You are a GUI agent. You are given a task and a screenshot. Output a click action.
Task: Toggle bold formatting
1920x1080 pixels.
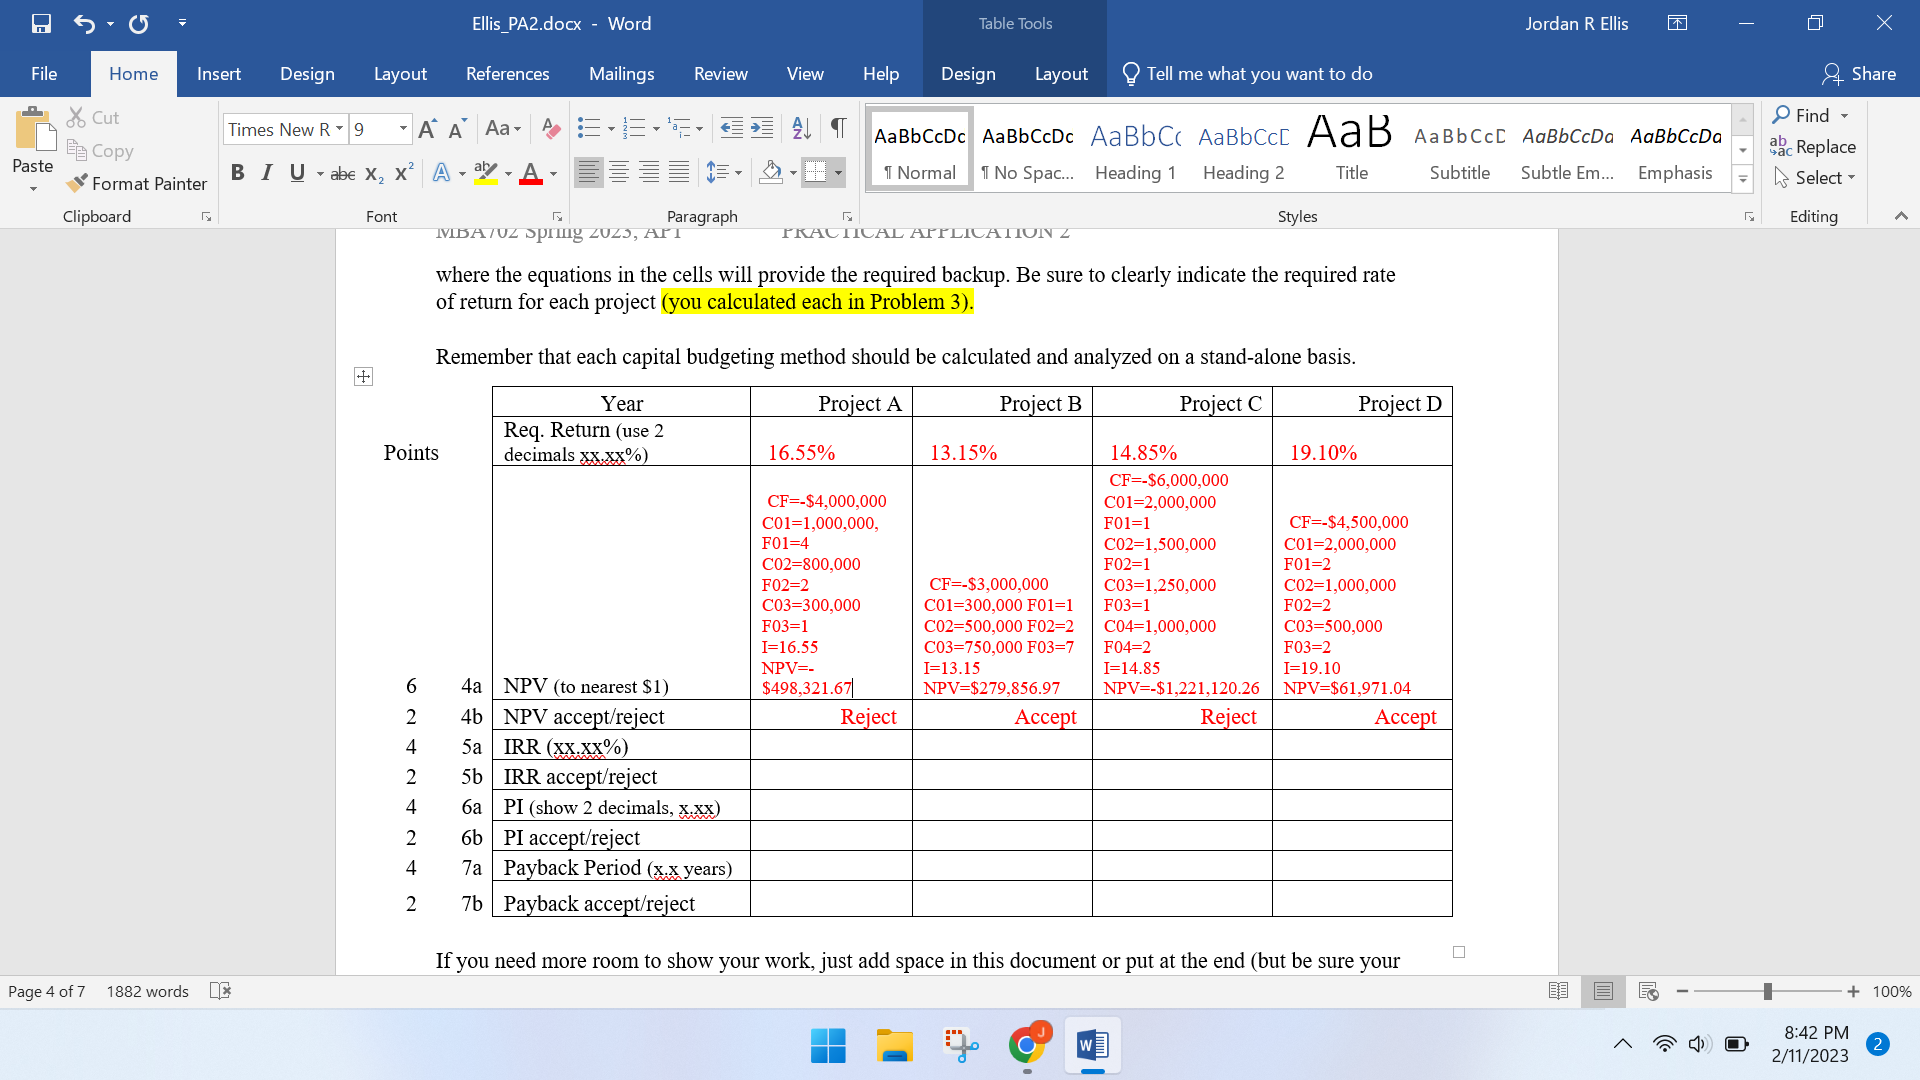237,172
